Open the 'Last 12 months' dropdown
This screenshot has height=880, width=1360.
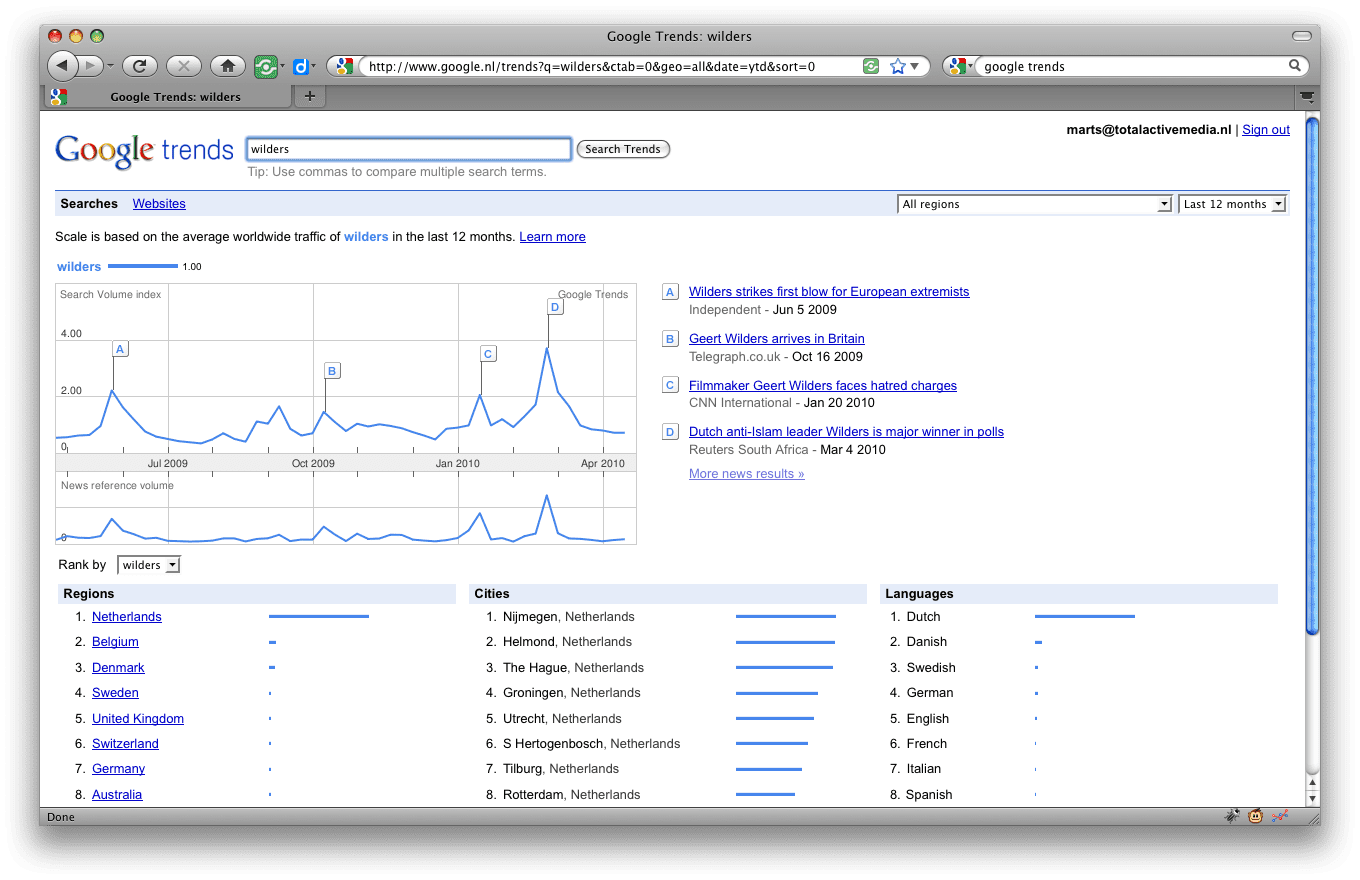tap(1233, 204)
